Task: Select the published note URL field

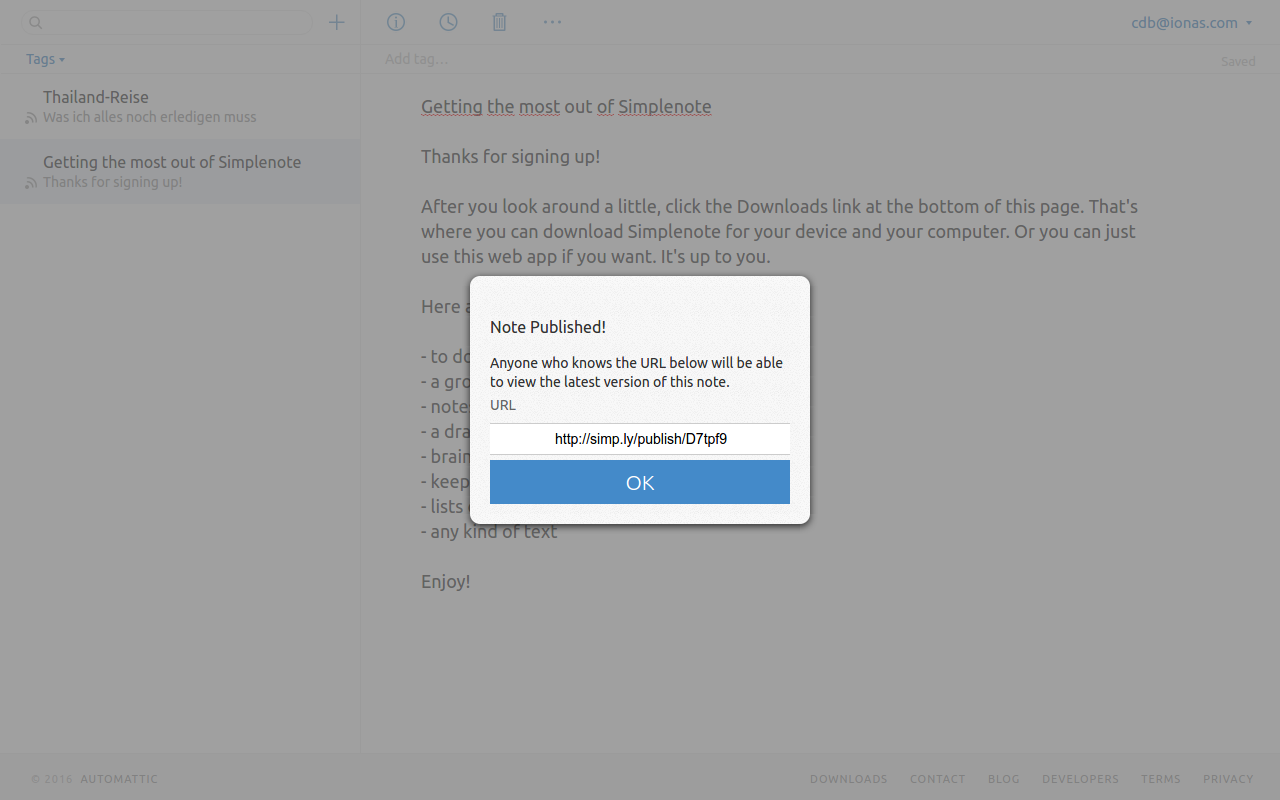Action: click(x=640, y=439)
